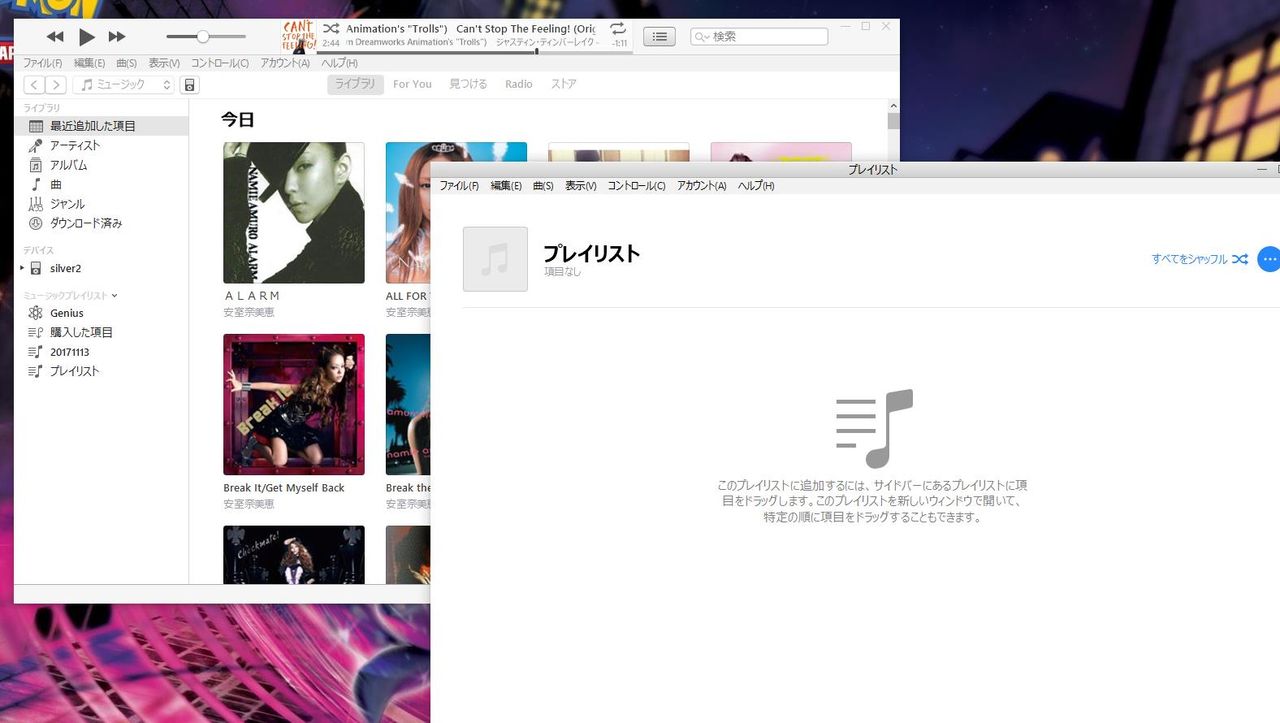This screenshot has width=1280, height=723.
Task: Click the 20171113 playlist icon
Action: pos(36,352)
